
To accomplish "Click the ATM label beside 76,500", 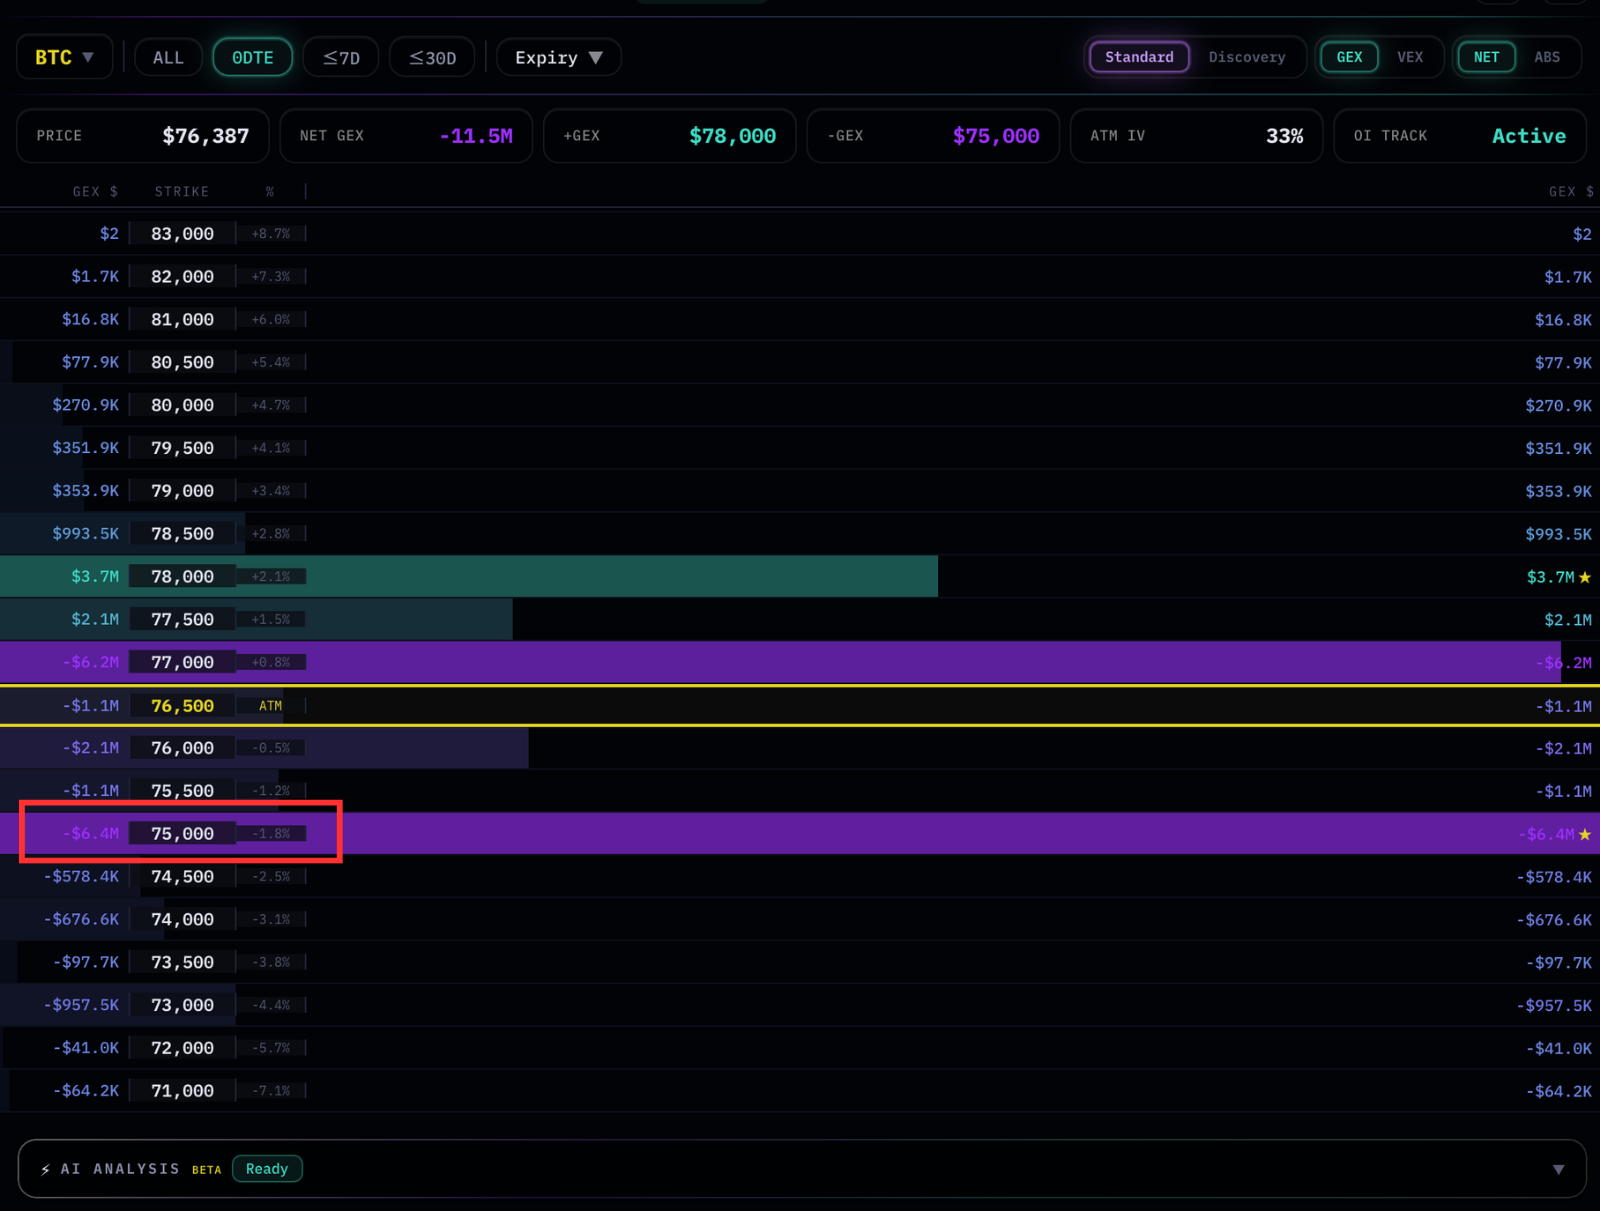I will [x=271, y=706].
